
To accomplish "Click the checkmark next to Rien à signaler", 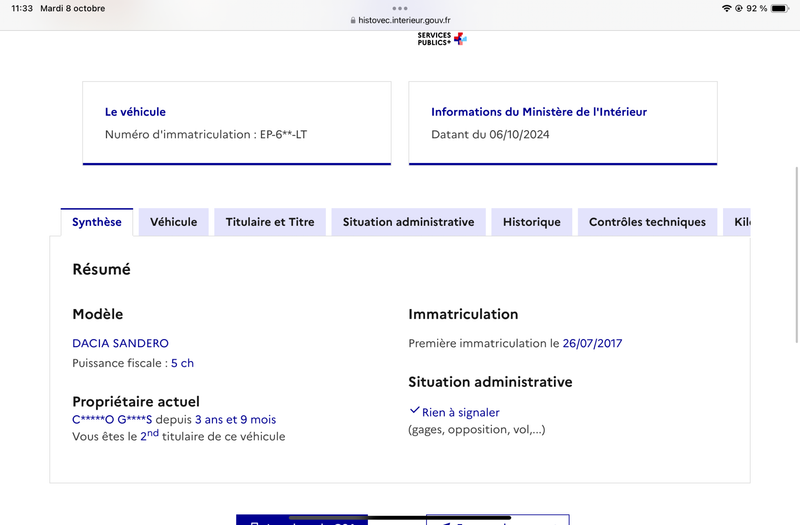I will [x=414, y=410].
